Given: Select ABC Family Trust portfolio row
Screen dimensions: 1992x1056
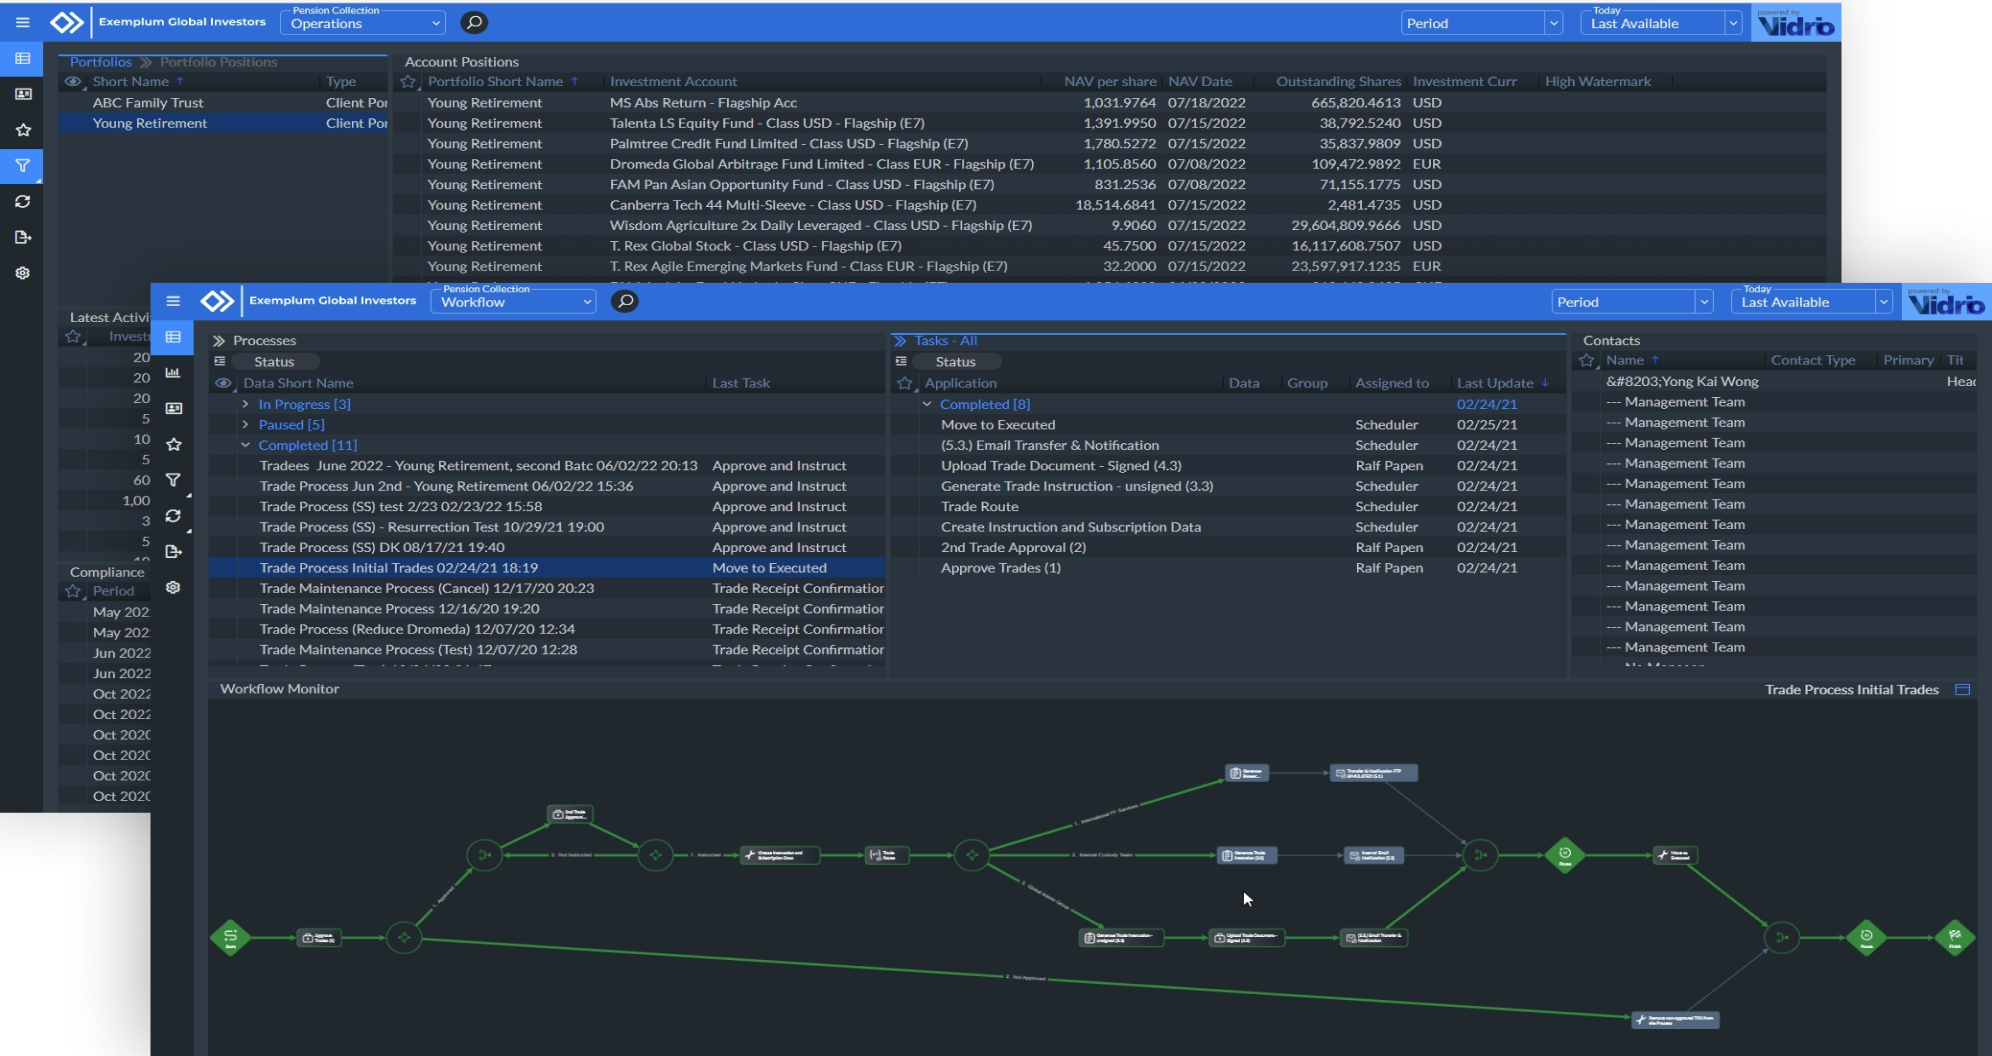Looking at the screenshot, I should coord(223,103).
